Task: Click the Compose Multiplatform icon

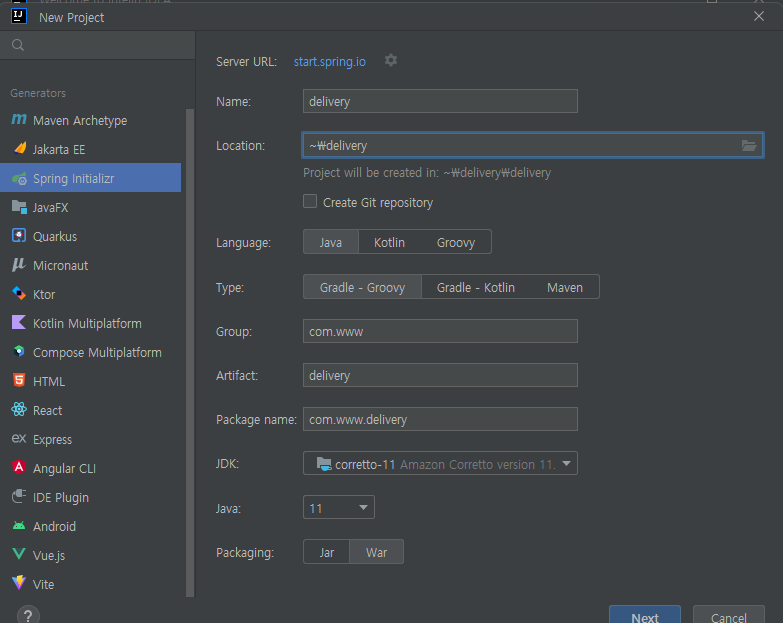Action: tap(19, 351)
